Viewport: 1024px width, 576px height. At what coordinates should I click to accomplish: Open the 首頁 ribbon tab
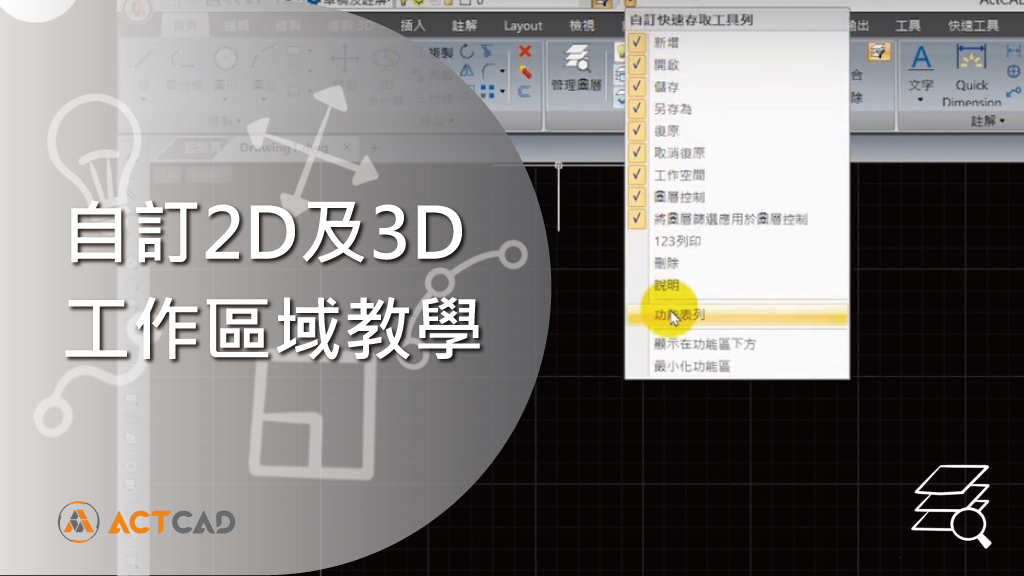[x=185, y=25]
